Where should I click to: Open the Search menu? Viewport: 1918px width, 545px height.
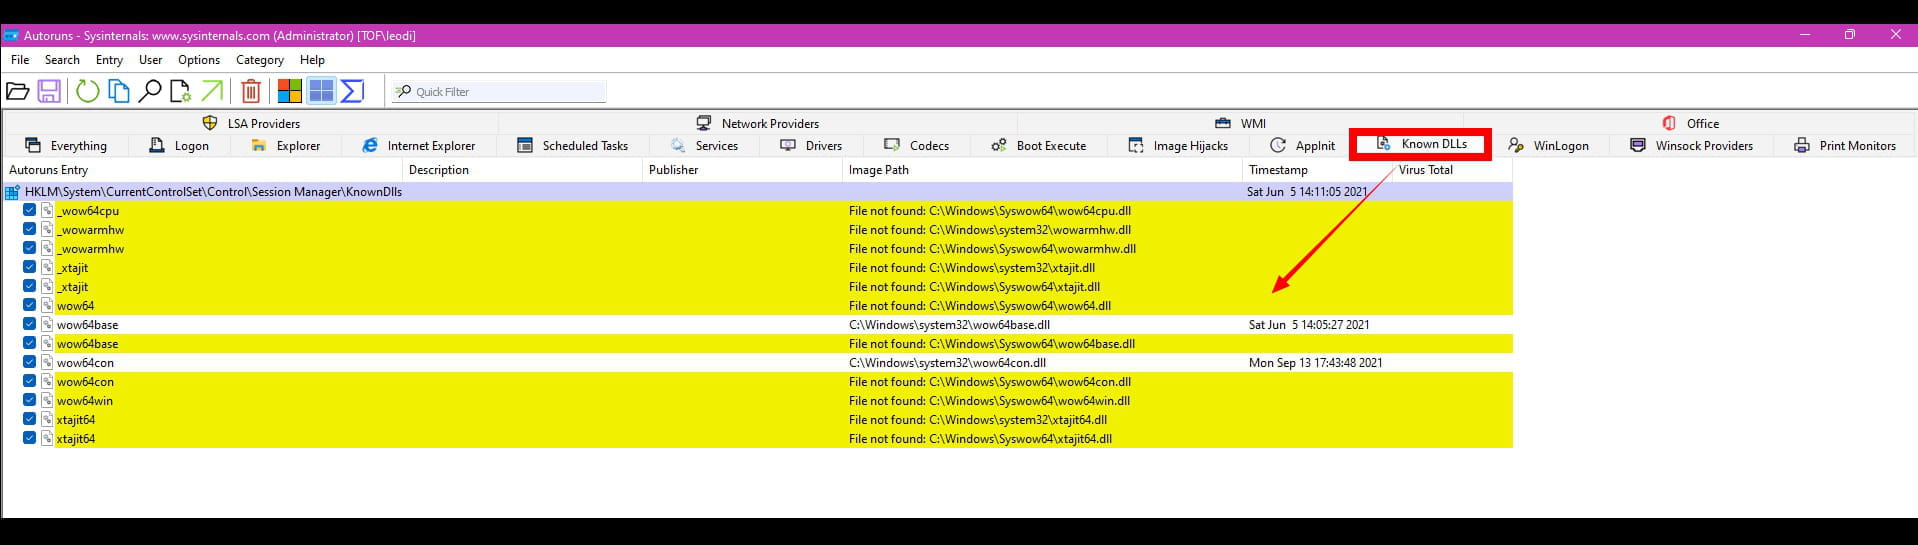click(x=62, y=60)
